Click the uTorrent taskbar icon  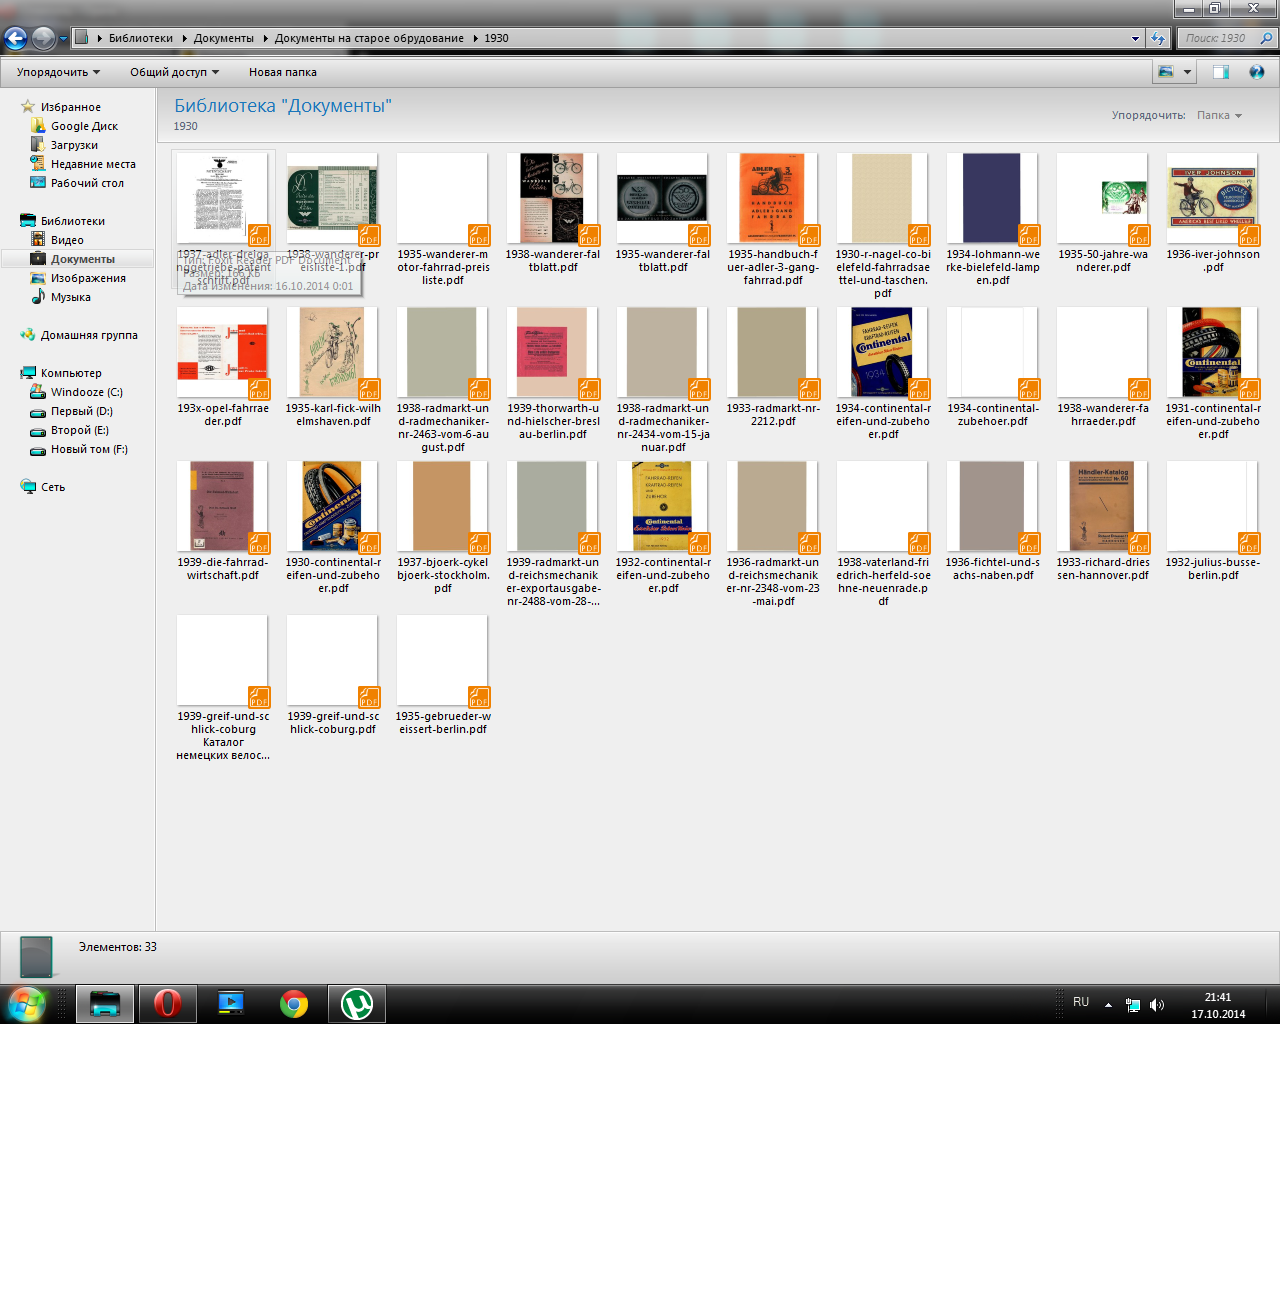pos(357,1003)
